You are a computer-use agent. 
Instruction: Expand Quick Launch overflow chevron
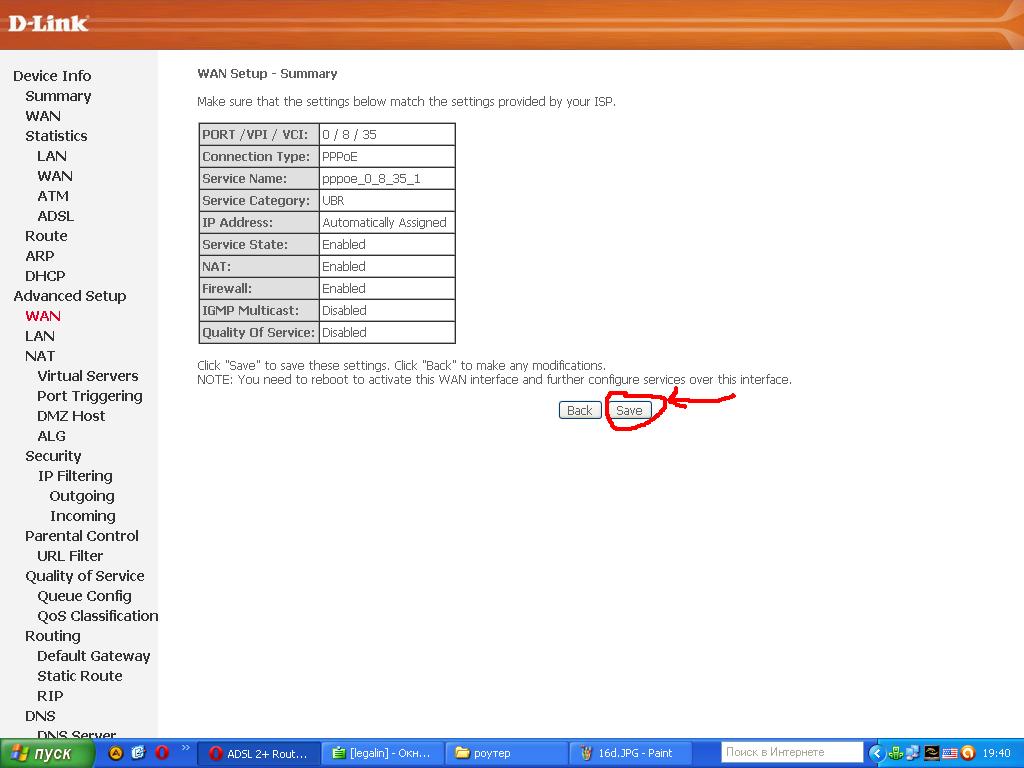pyautogui.click(x=185, y=748)
